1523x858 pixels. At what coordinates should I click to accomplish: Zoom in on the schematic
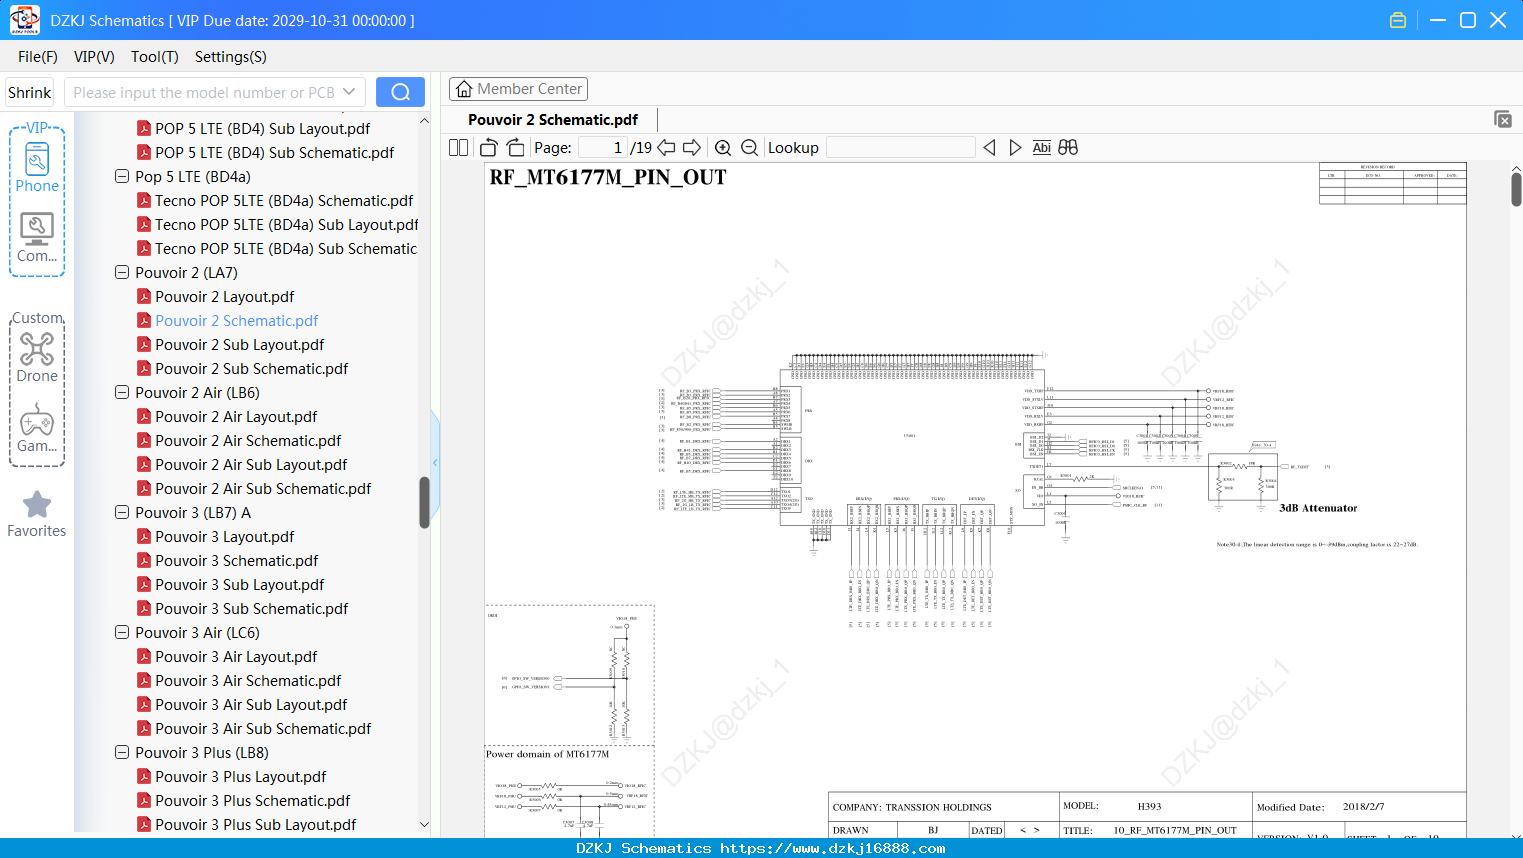point(723,148)
